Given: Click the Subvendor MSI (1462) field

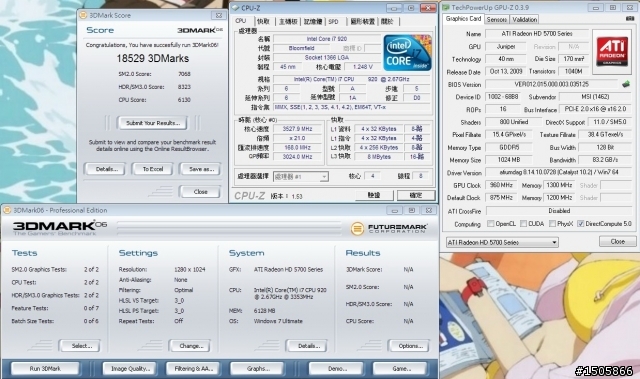Looking at the screenshot, I should (x=595, y=97).
